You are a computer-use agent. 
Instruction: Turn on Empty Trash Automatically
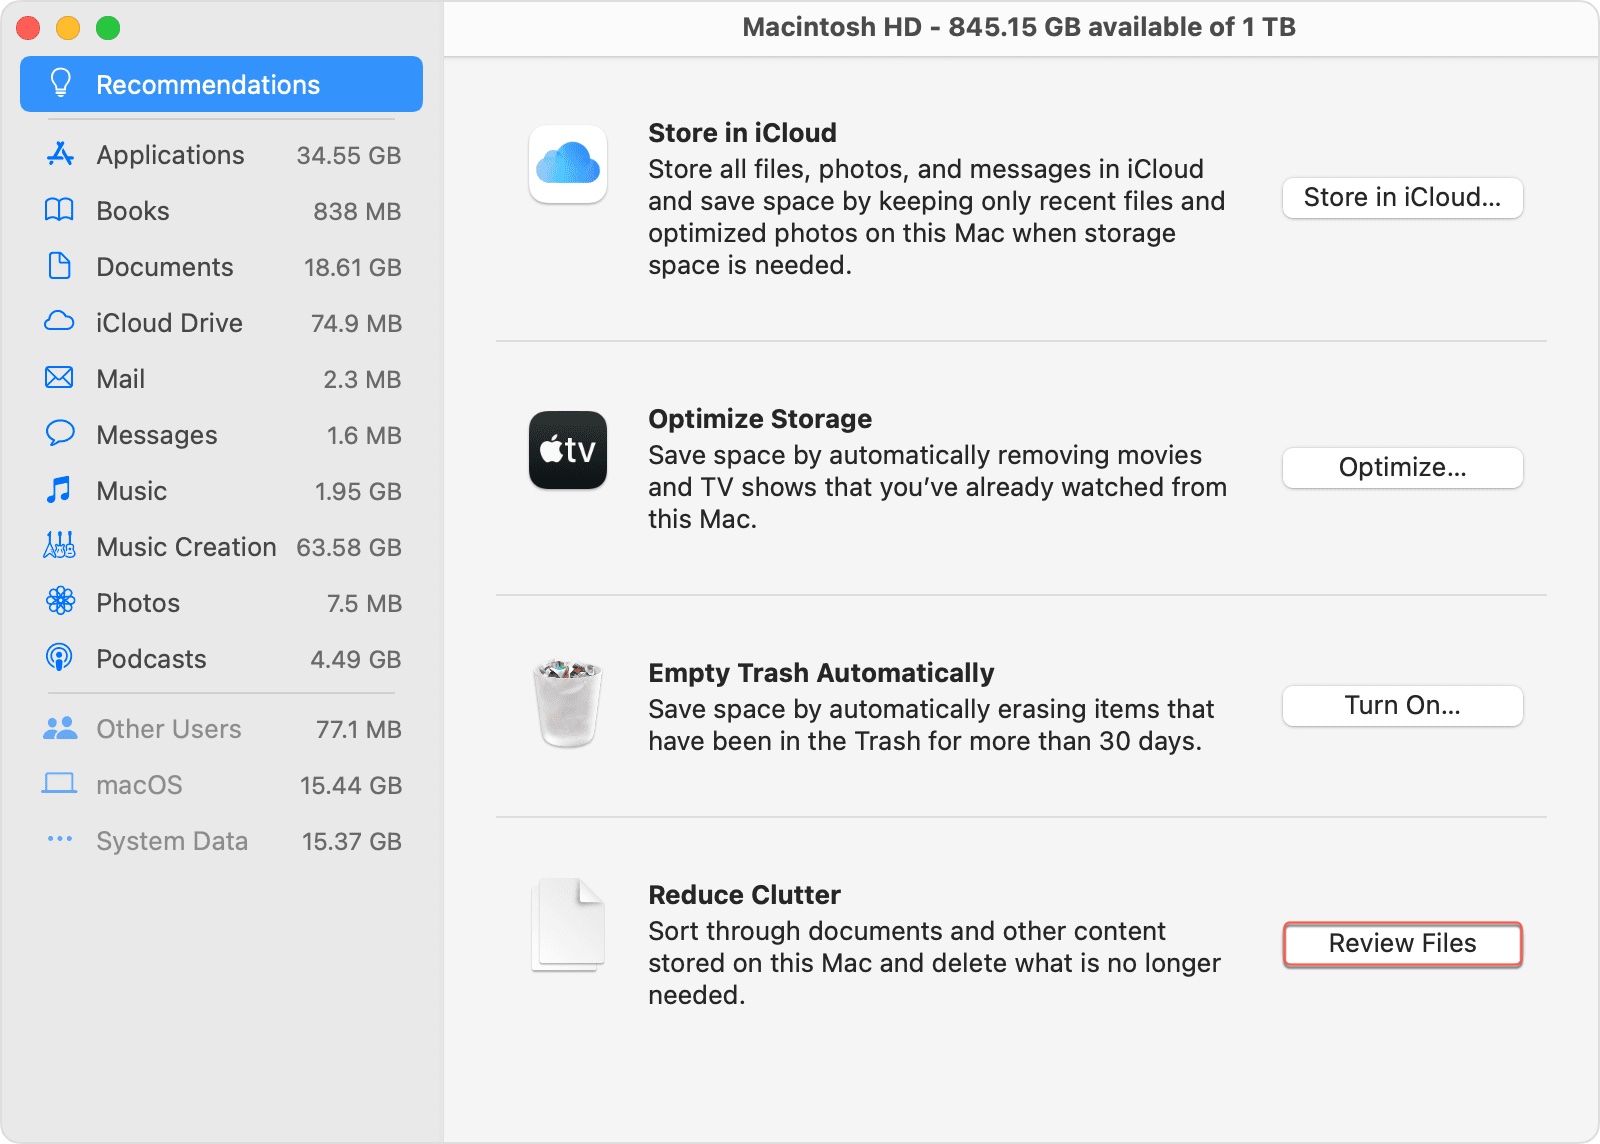click(1402, 705)
